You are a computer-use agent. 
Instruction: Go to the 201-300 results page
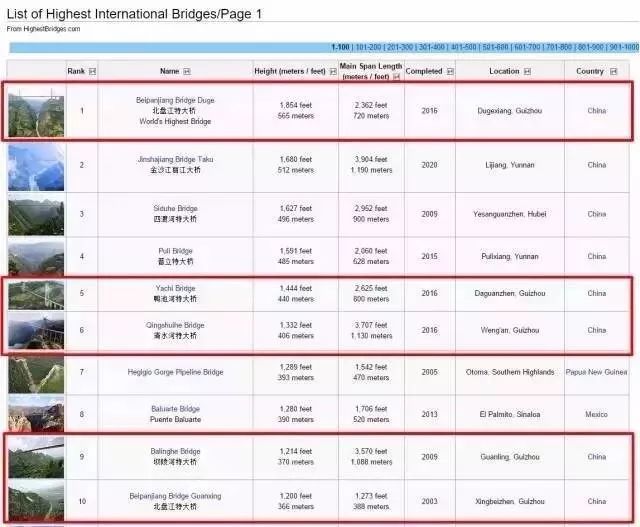pos(400,47)
